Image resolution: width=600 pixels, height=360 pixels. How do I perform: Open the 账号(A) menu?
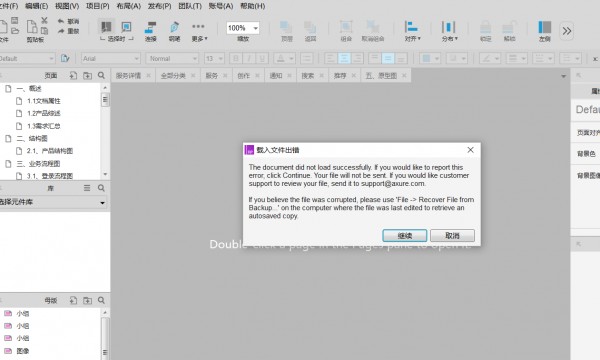click(x=221, y=6)
